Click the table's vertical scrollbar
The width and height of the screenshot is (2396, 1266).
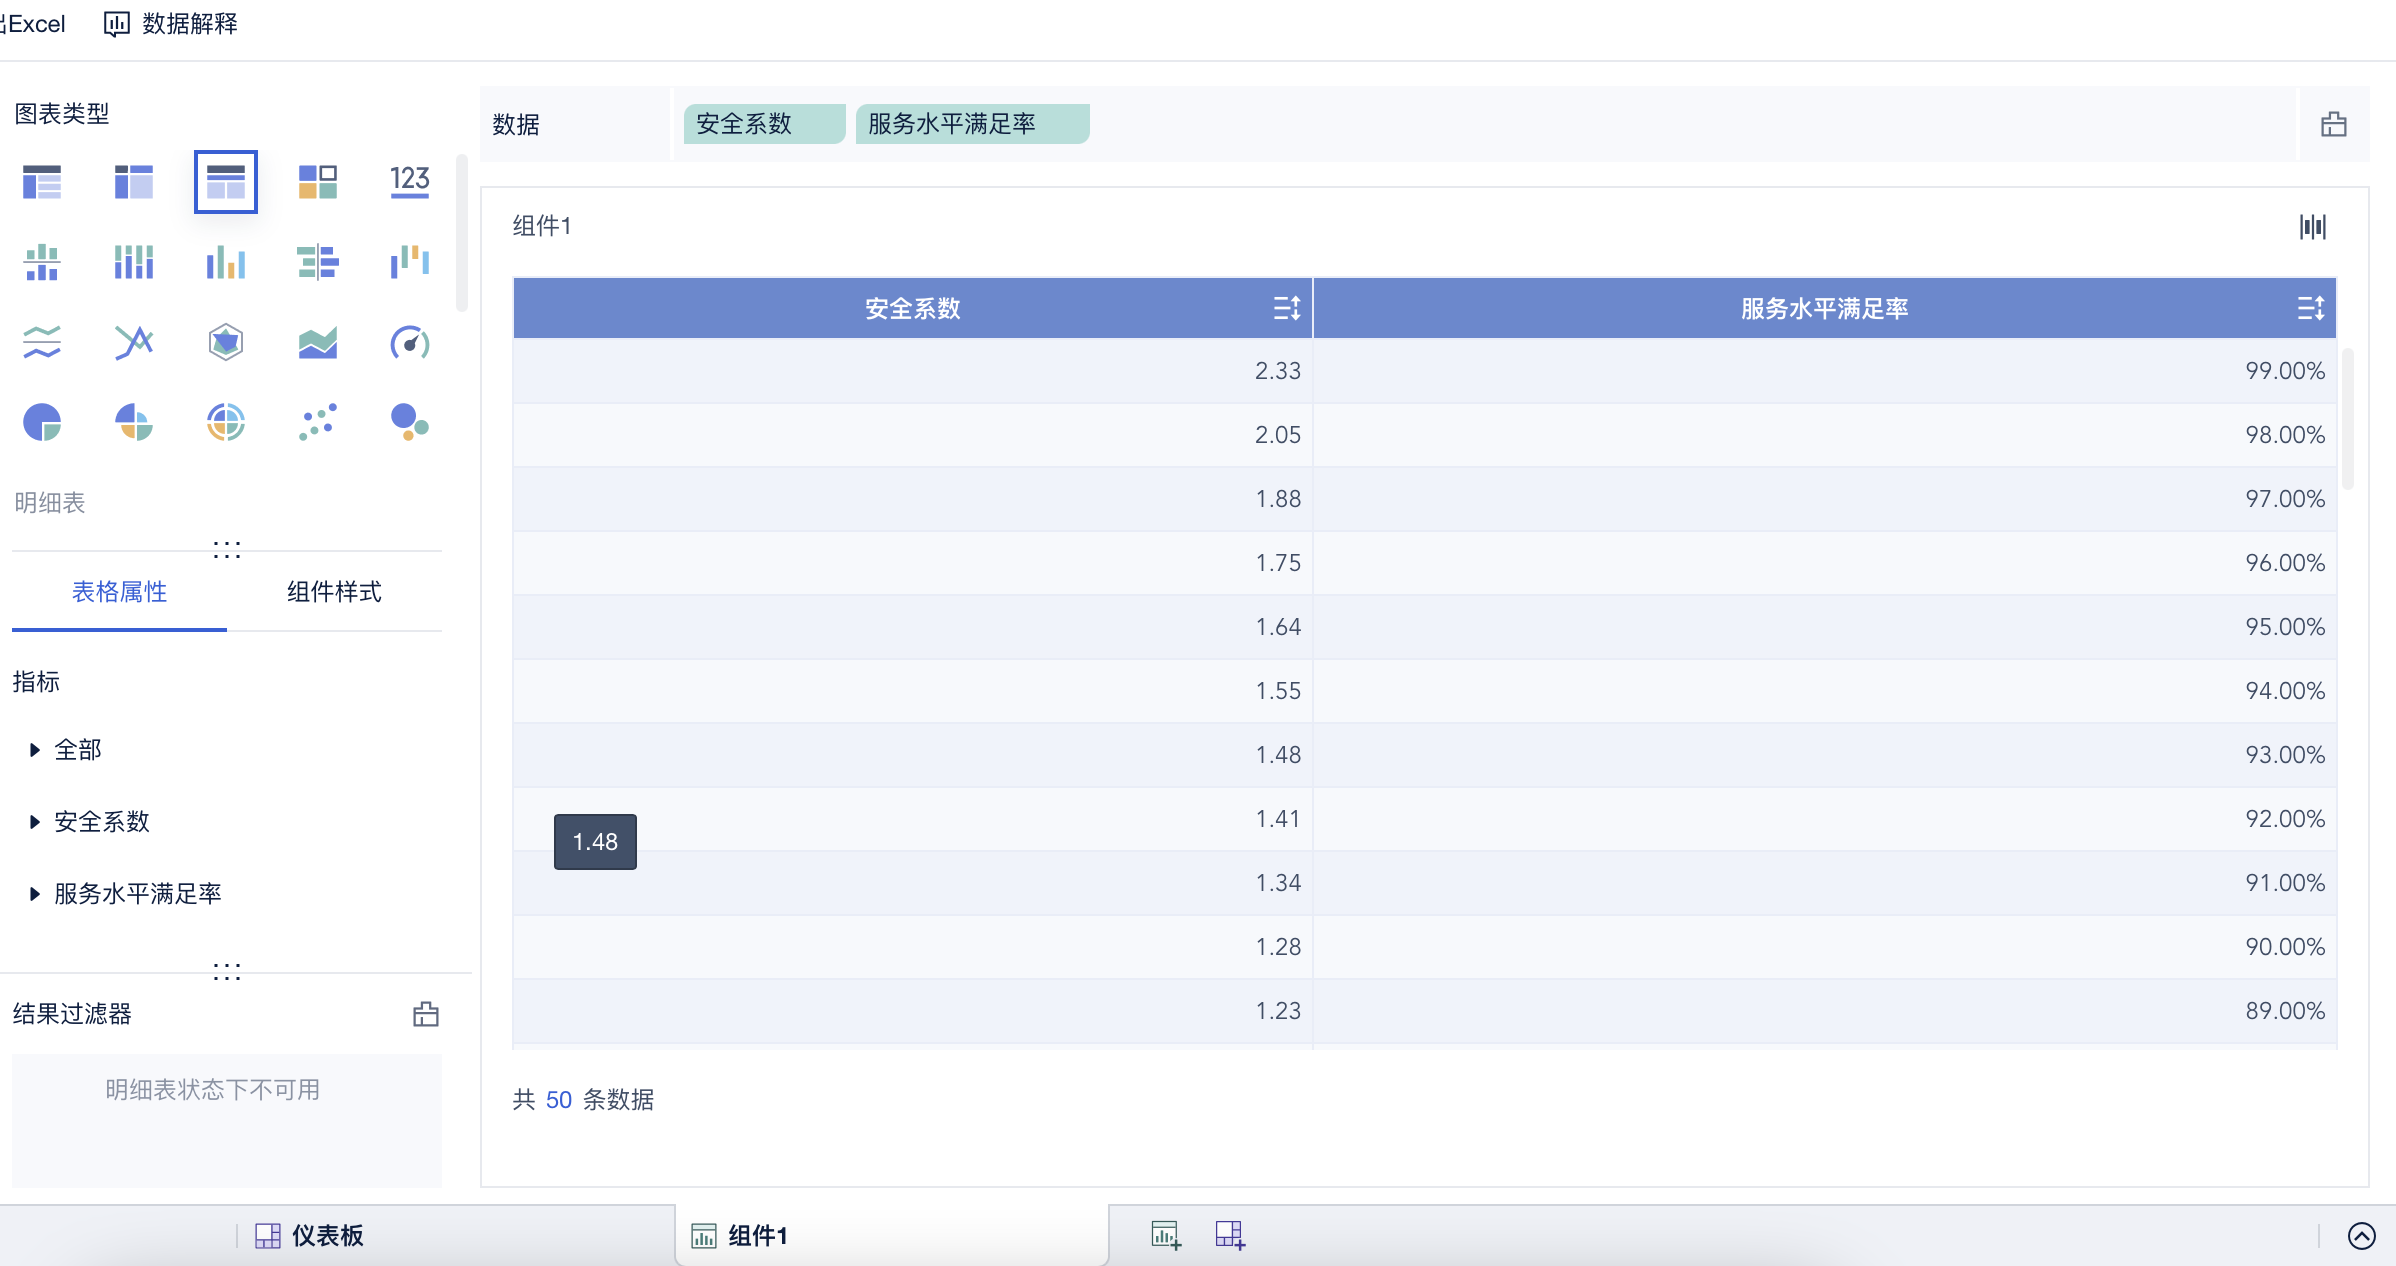point(2347,420)
